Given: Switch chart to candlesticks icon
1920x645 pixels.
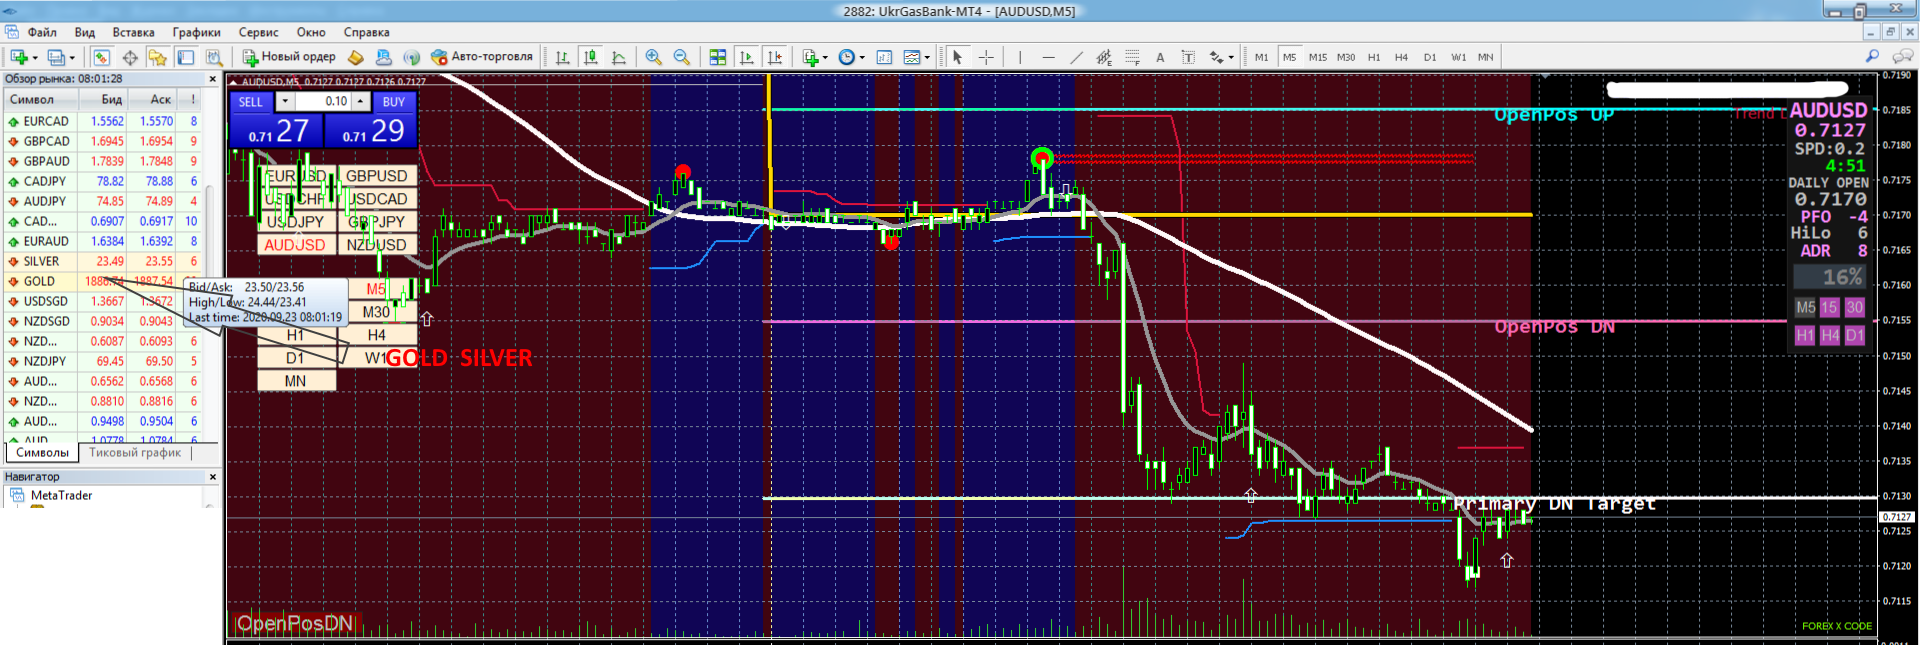Looking at the screenshot, I should tap(591, 57).
